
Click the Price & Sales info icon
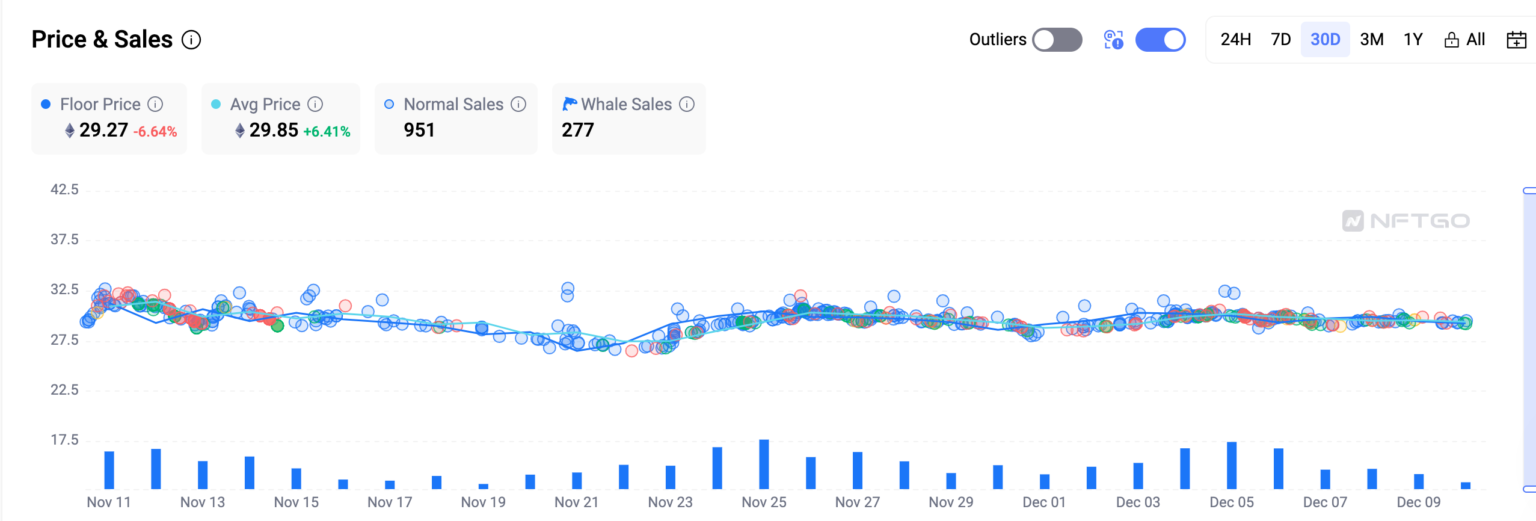tap(192, 40)
